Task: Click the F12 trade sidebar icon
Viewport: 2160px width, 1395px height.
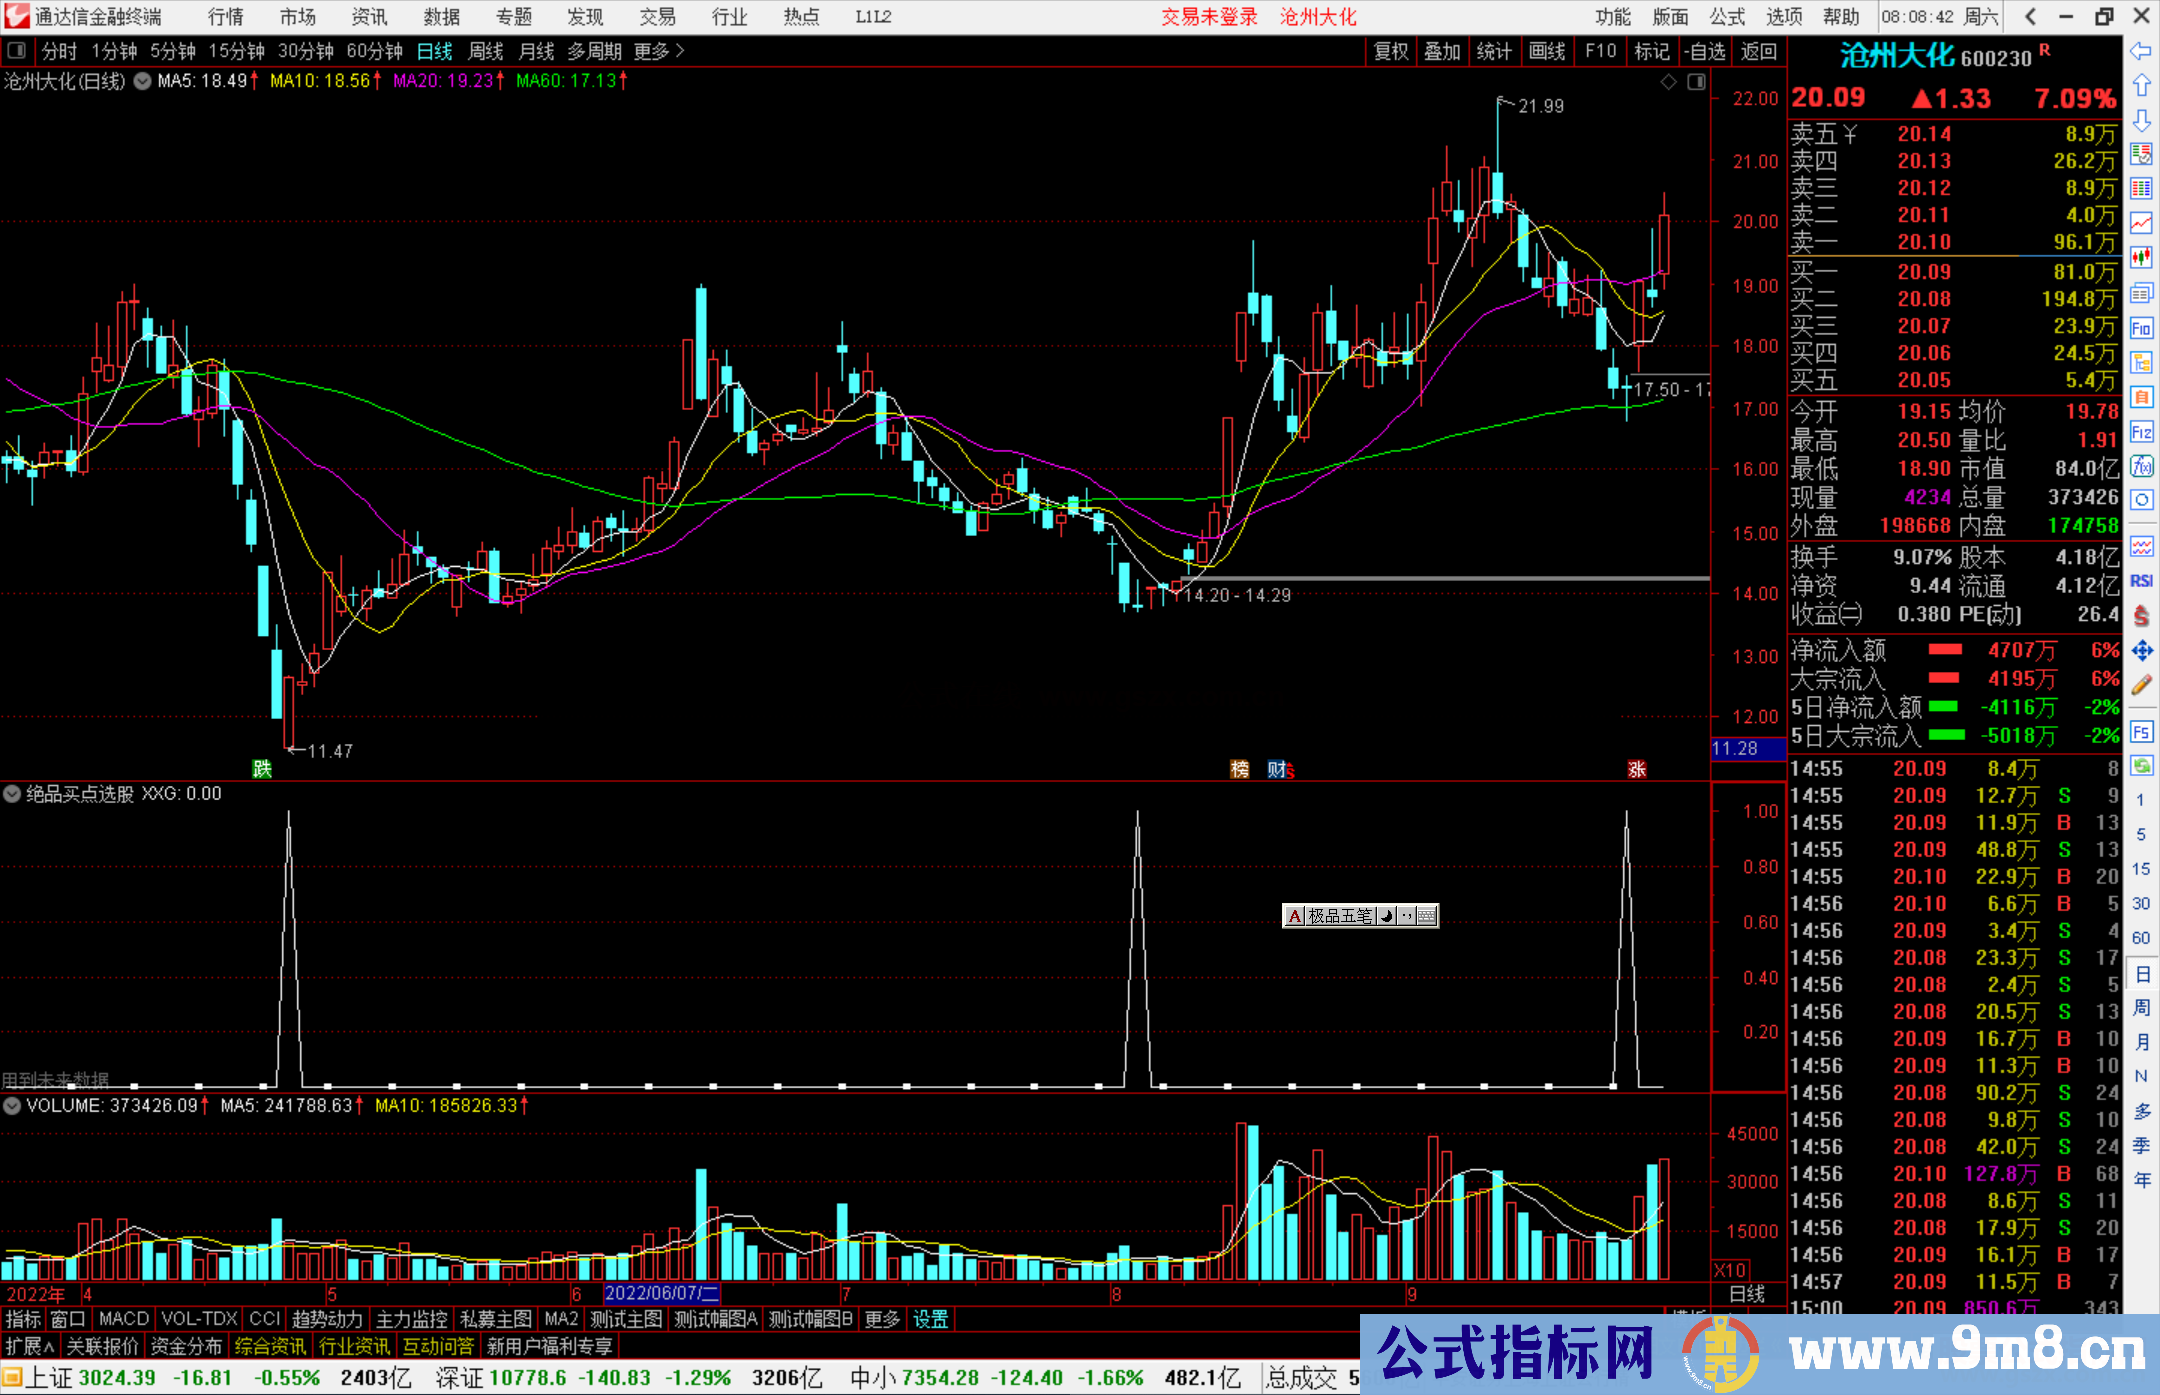Action: click(2141, 433)
